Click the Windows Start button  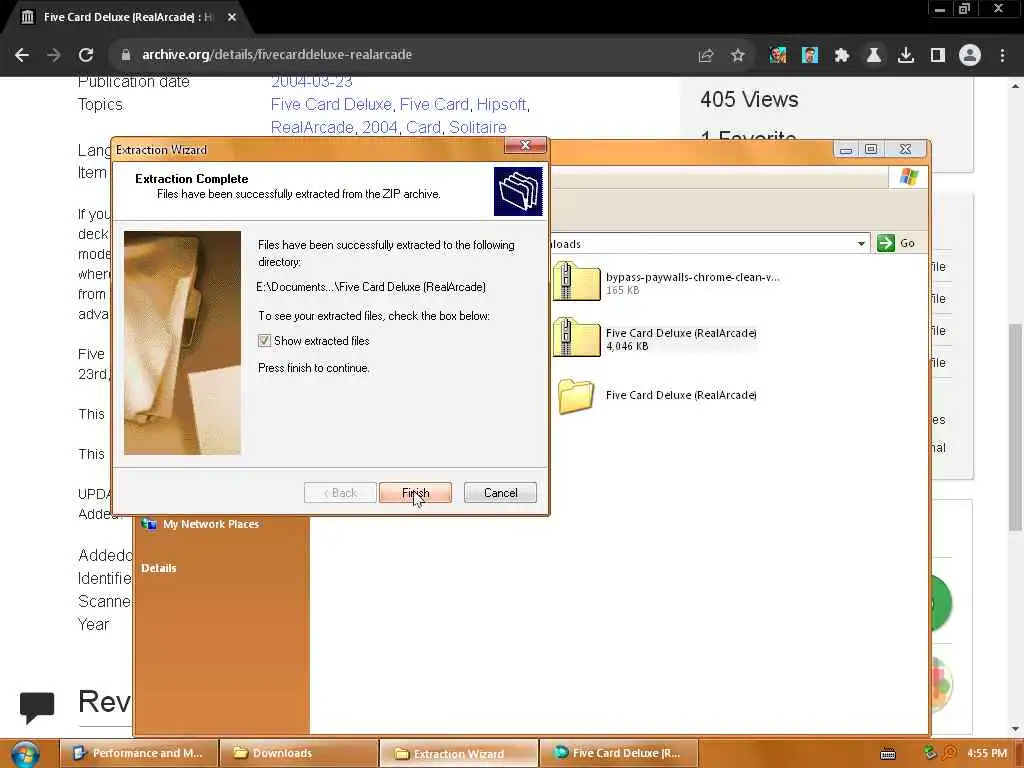[25, 754]
